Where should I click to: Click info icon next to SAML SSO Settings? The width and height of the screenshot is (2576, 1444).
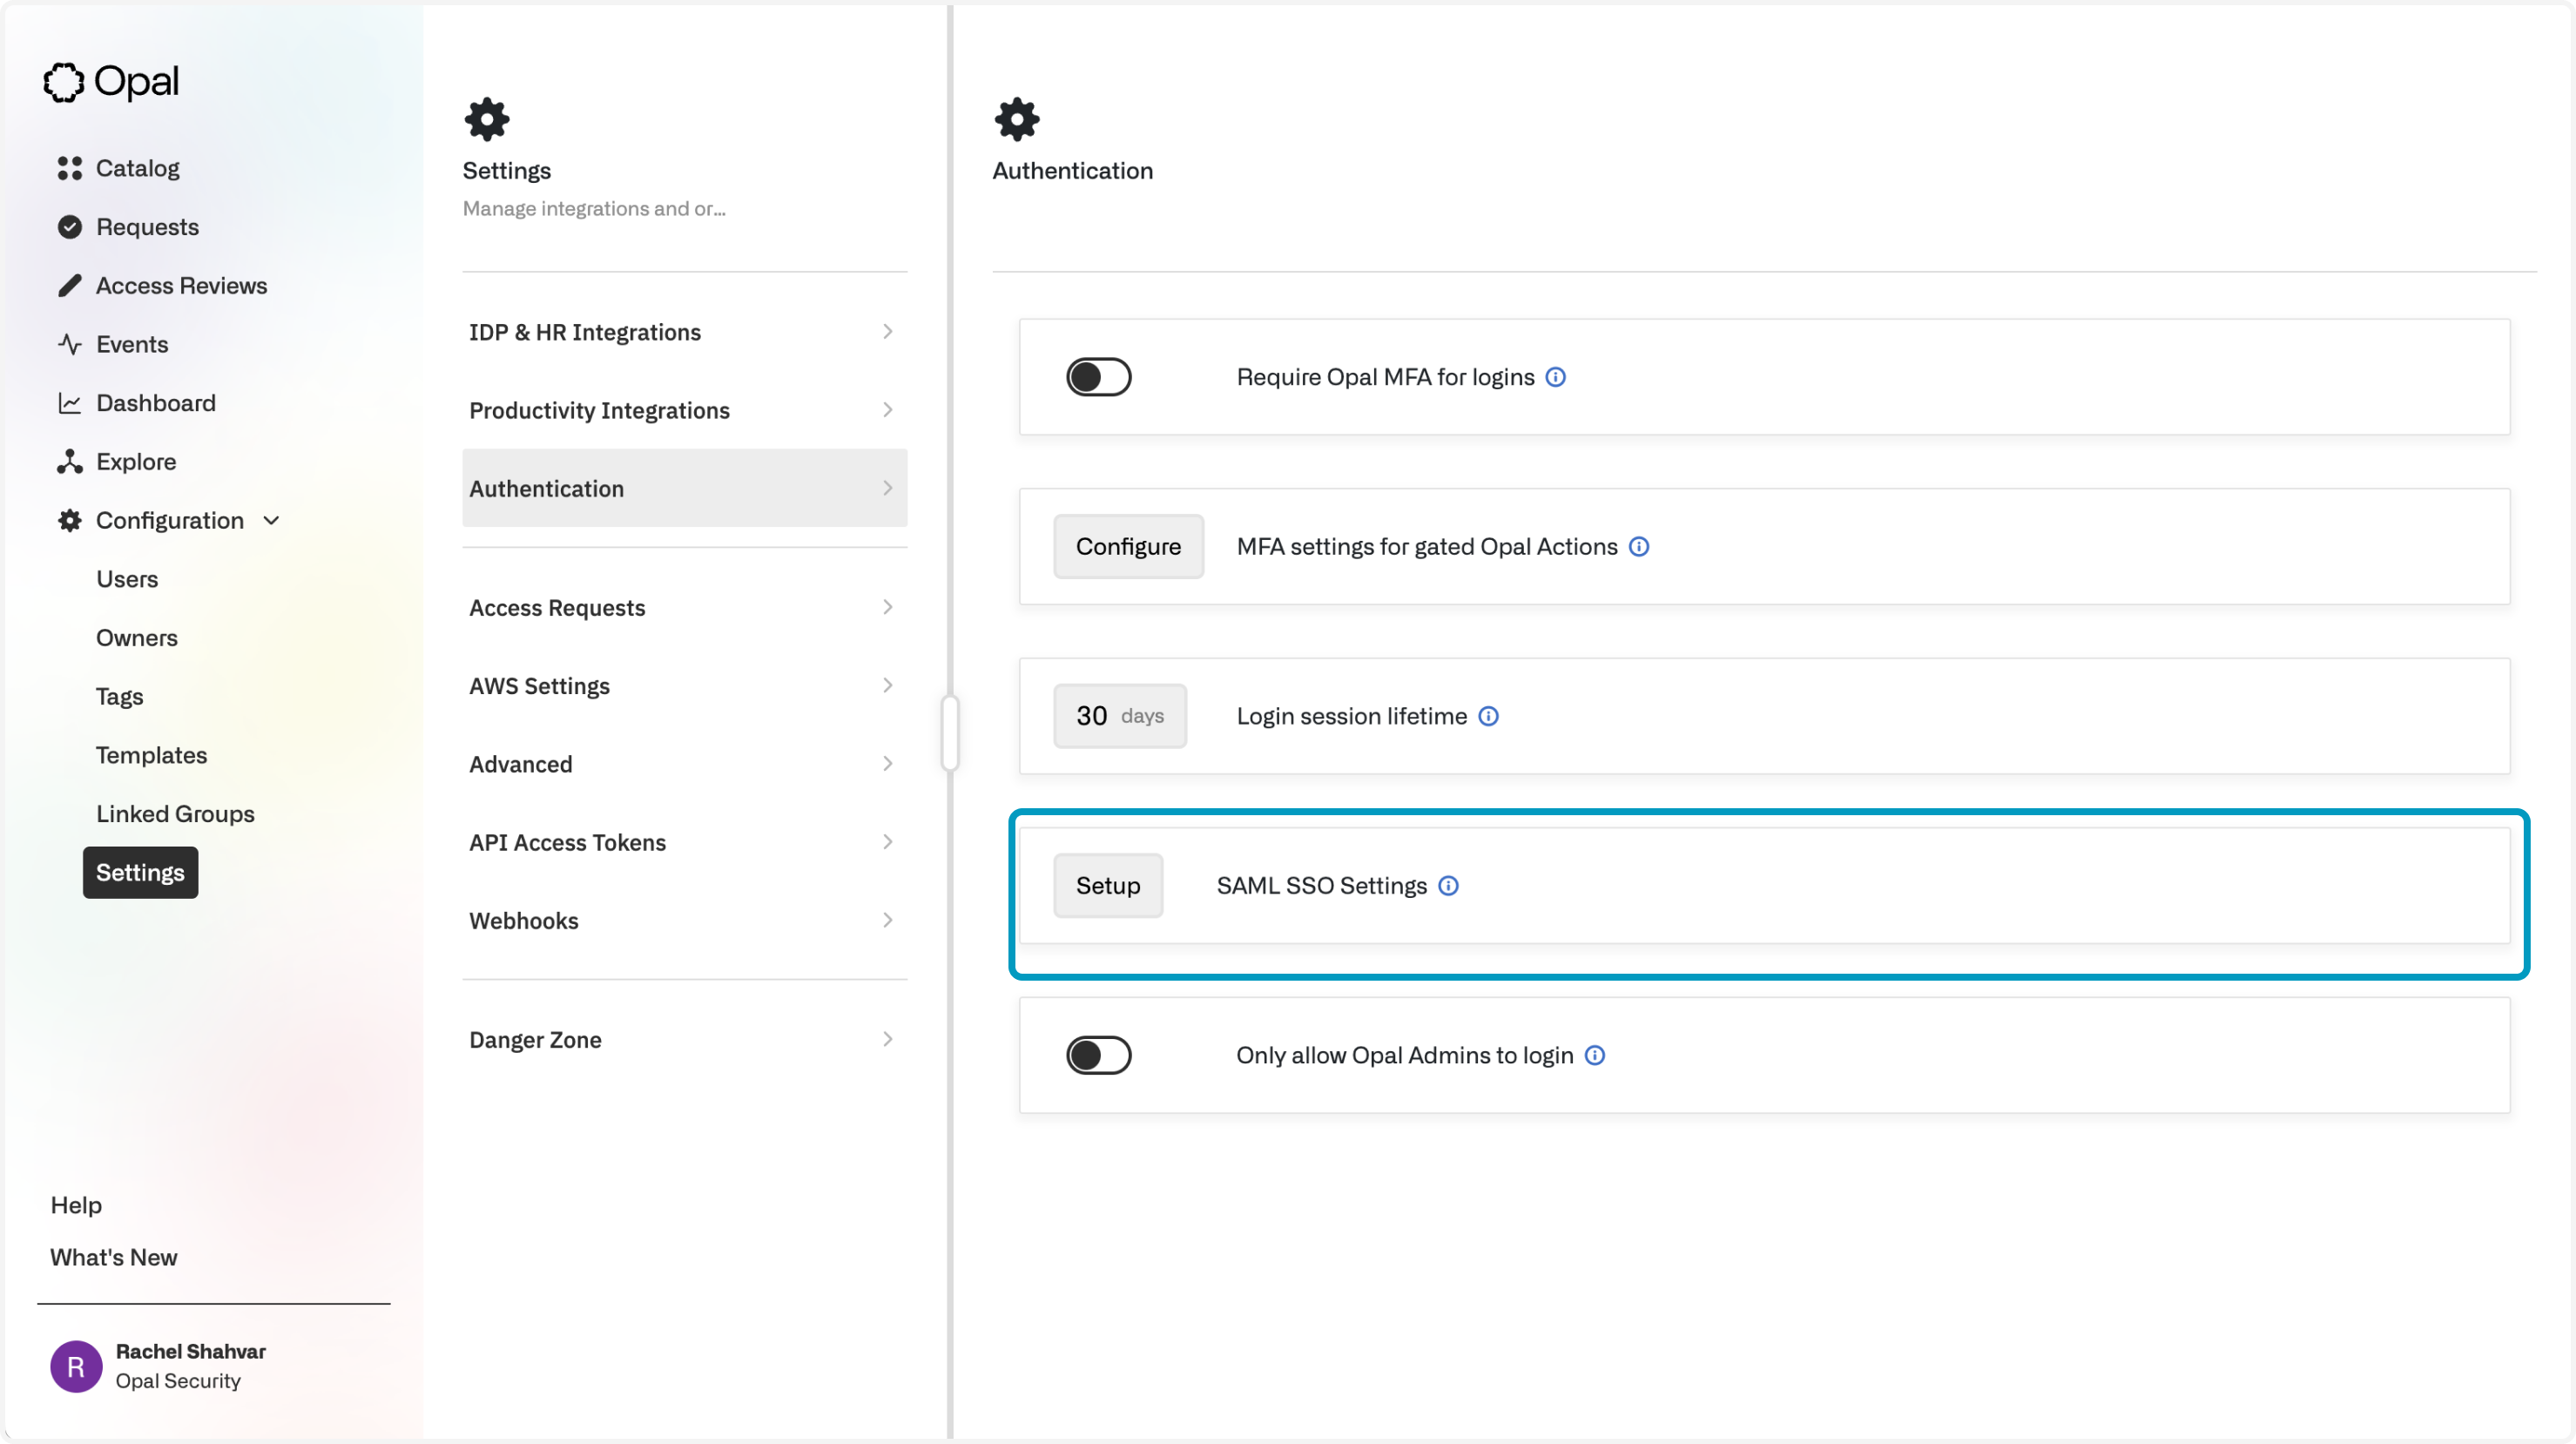[1449, 886]
